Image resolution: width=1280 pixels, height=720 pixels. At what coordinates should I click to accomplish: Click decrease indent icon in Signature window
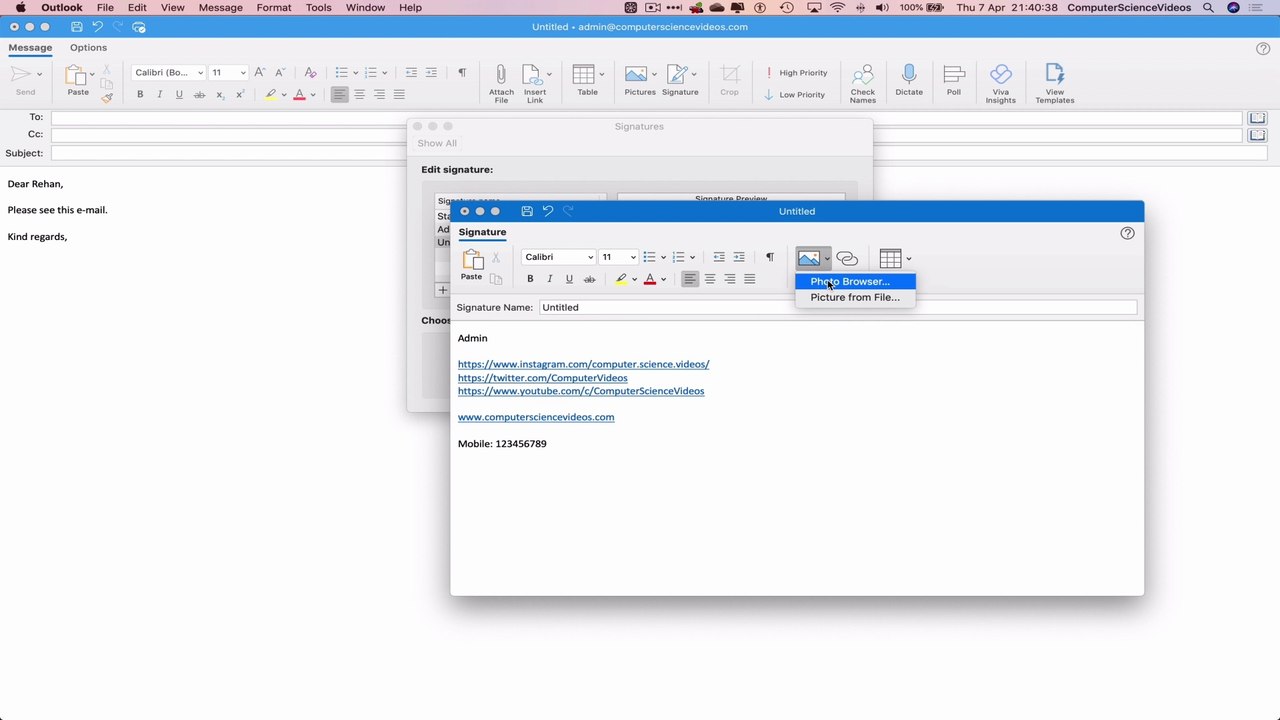pyautogui.click(x=719, y=257)
